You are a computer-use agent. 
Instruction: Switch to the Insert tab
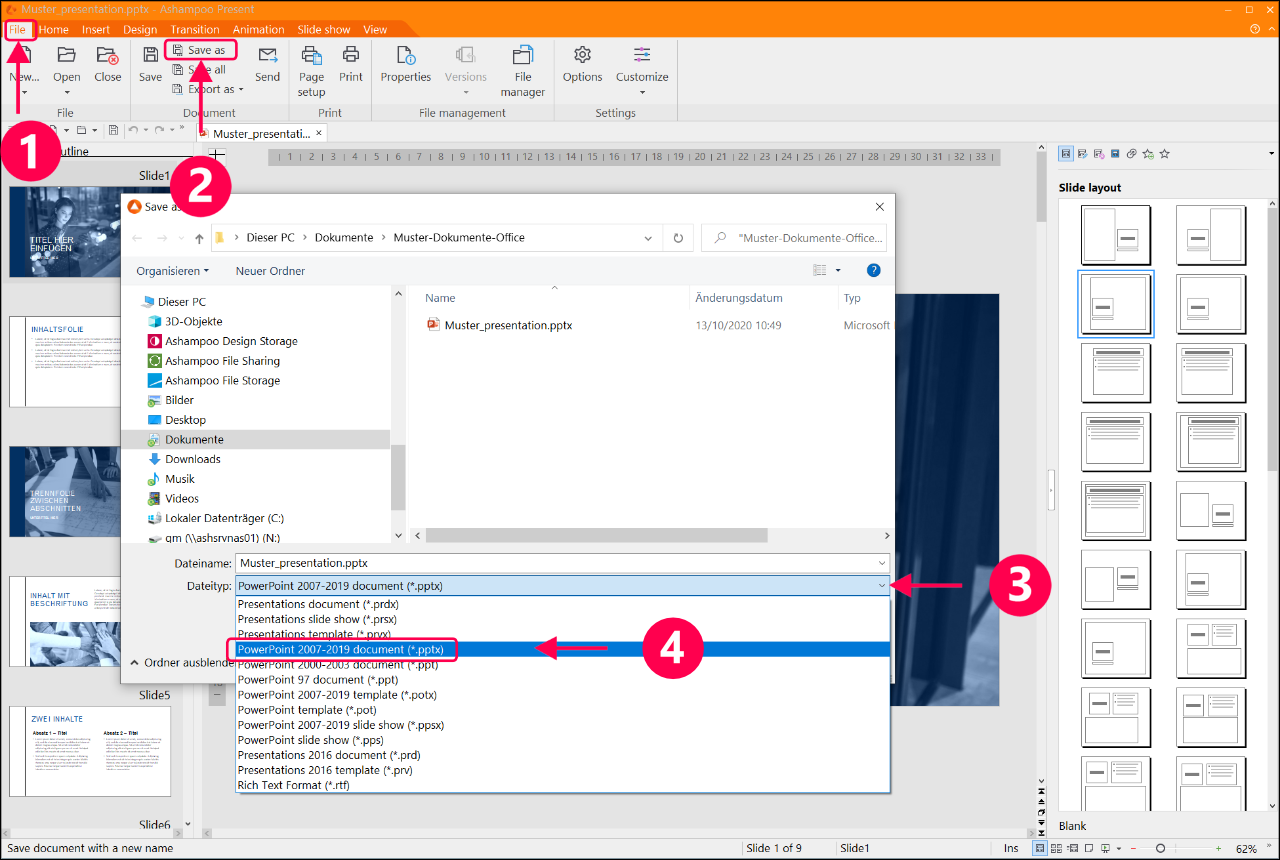tap(96, 29)
